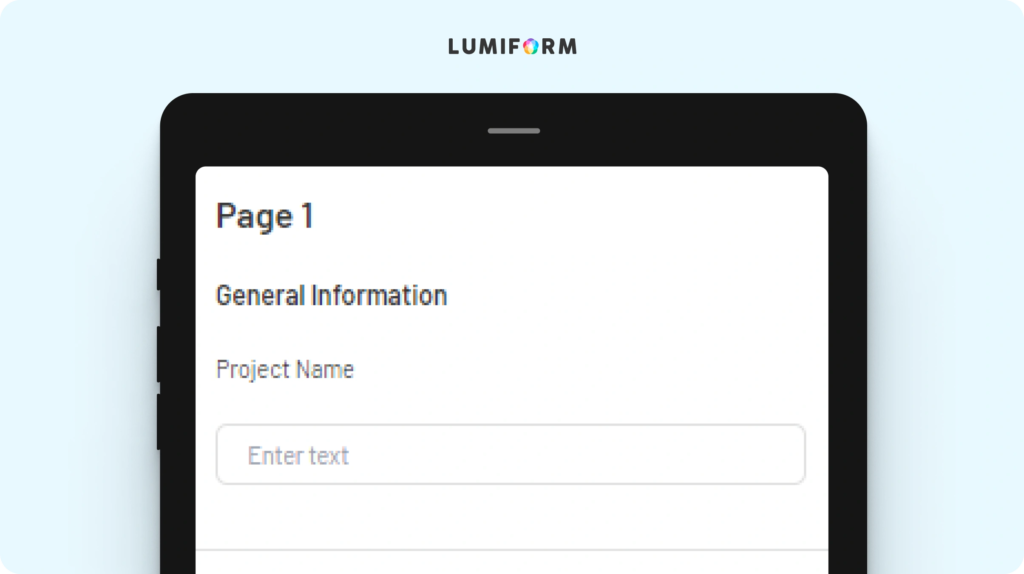Tap the tablet speaker bar
This screenshot has width=1024, height=574.
pyautogui.click(x=513, y=131)
